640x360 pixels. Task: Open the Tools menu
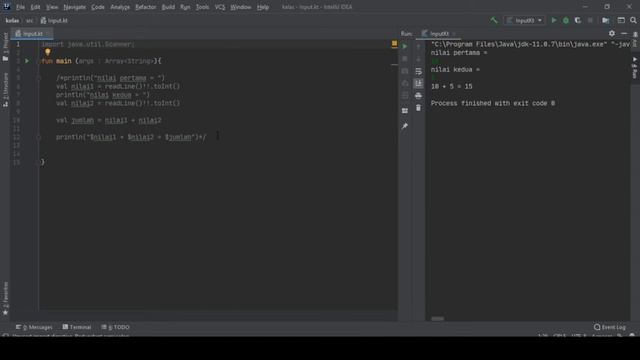click(x=202, y=7)
